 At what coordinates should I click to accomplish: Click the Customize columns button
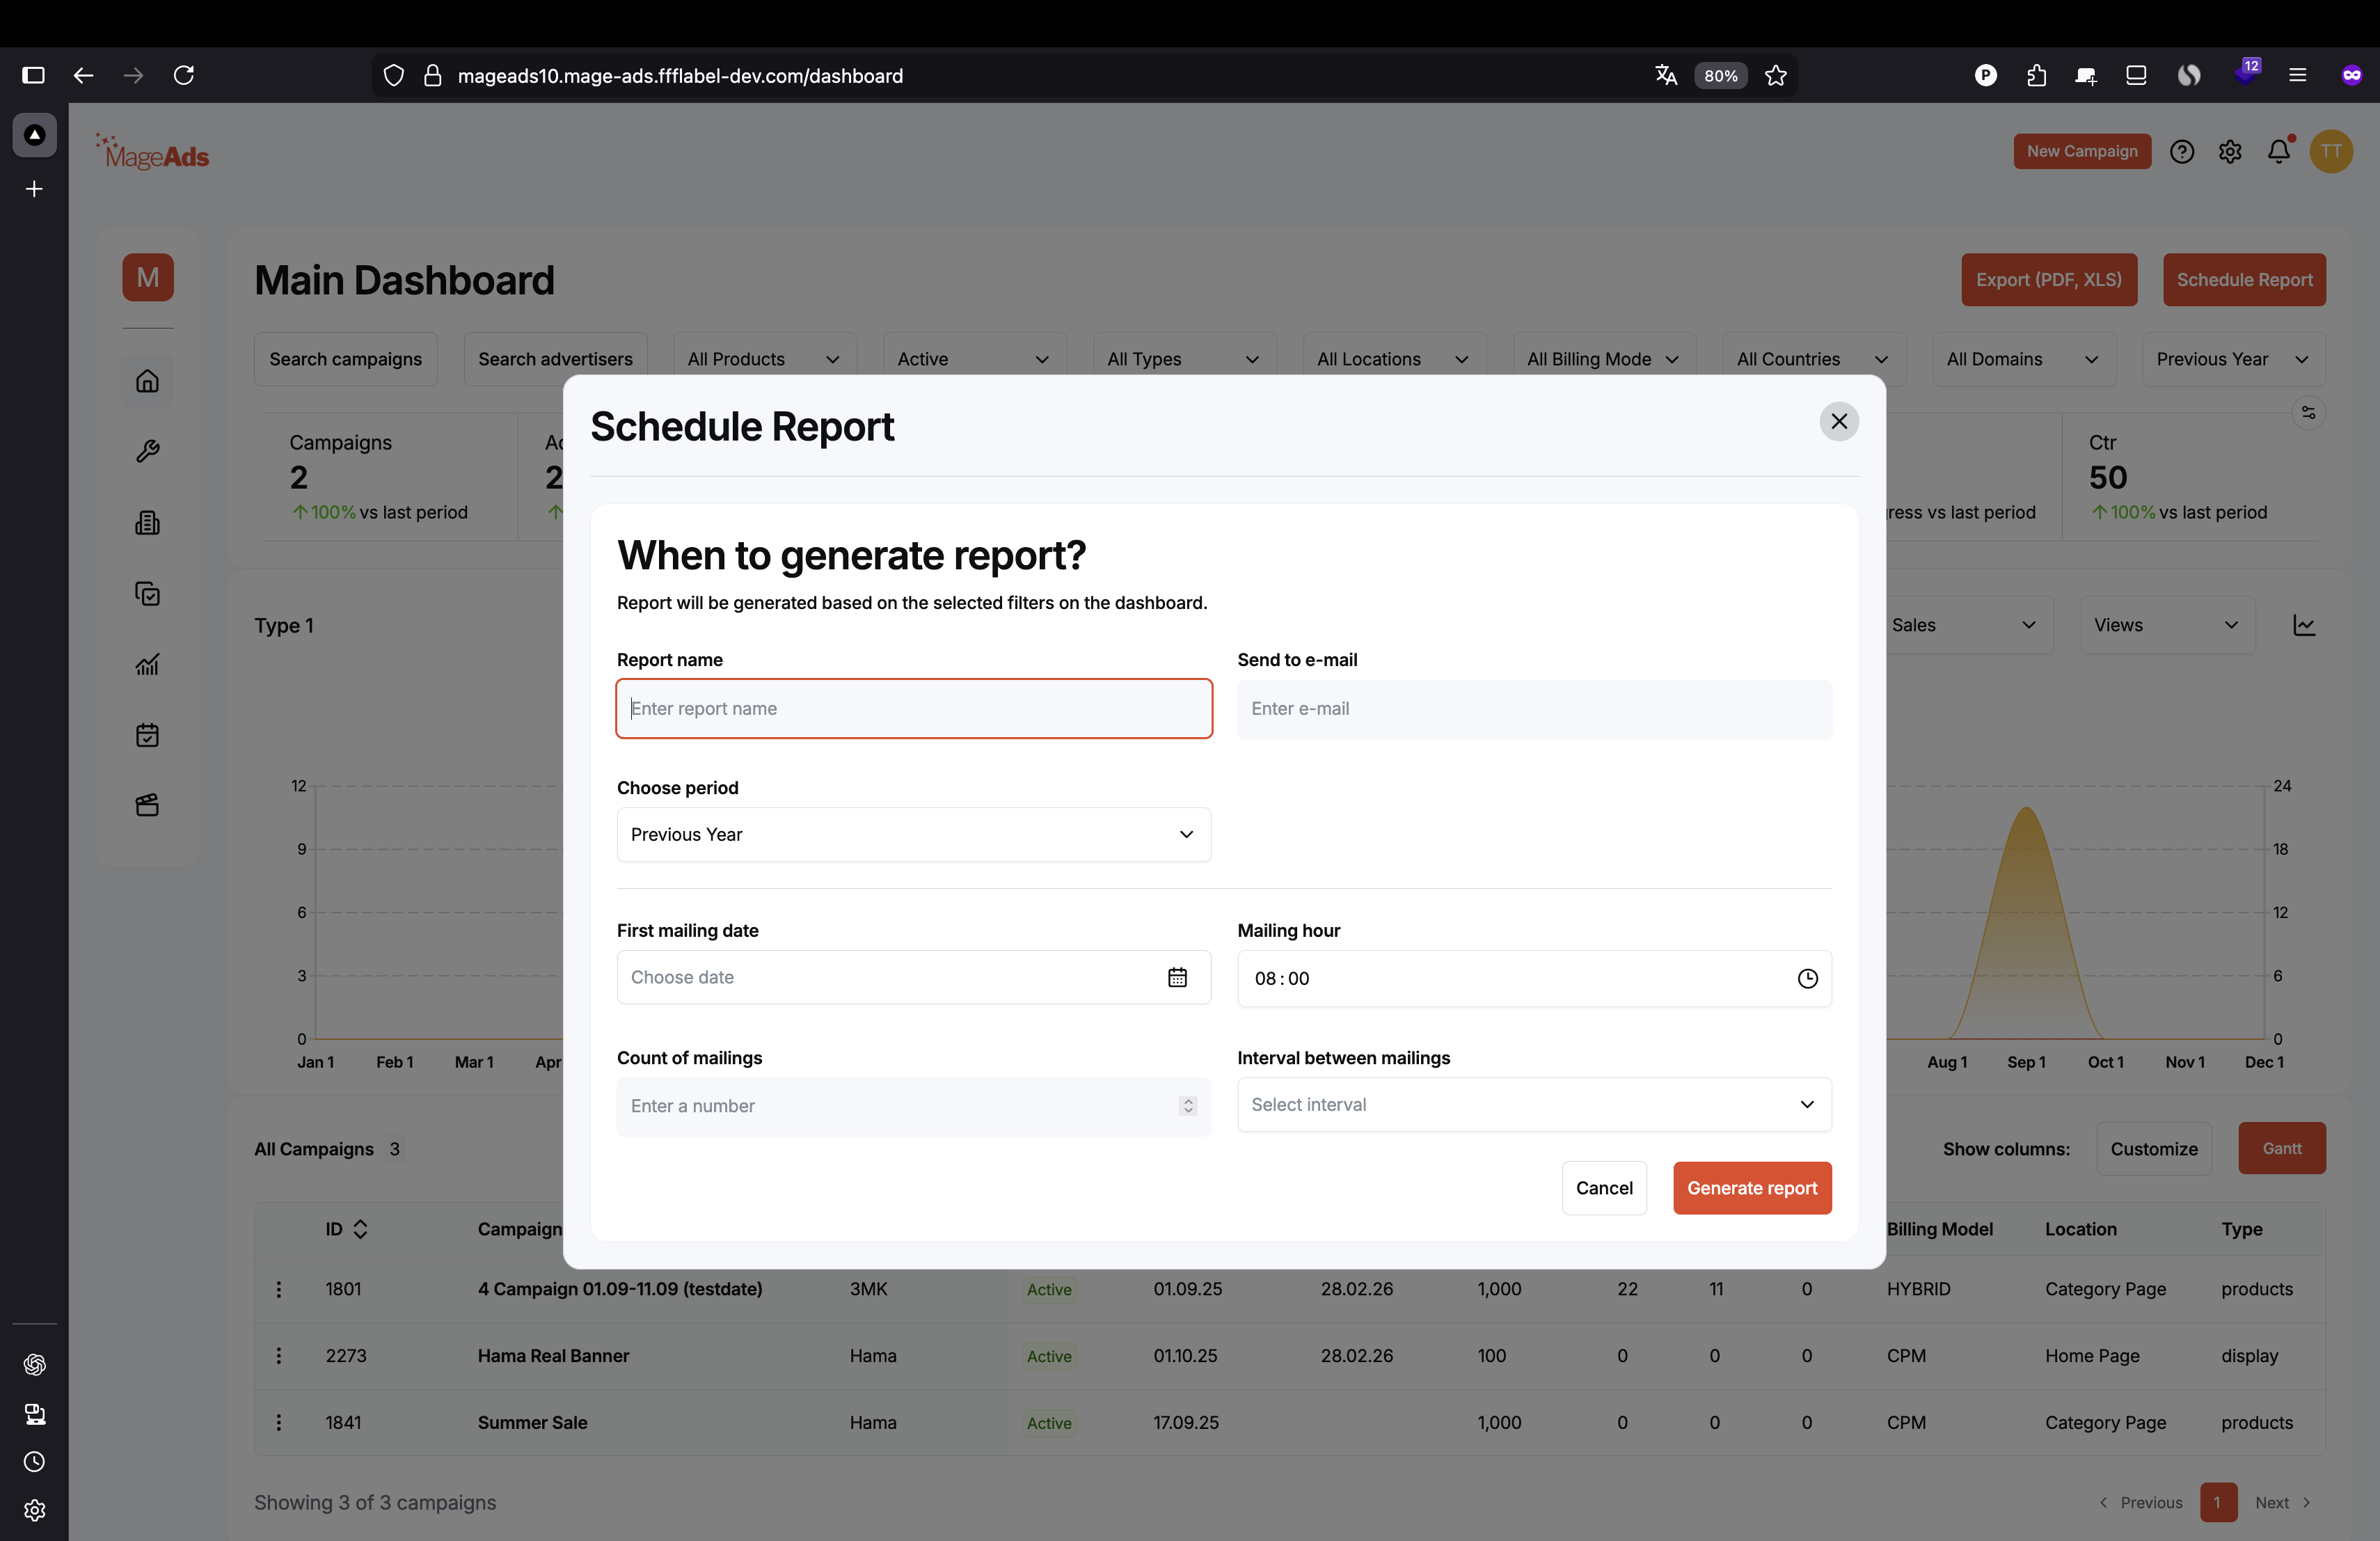(2153, 1148)
